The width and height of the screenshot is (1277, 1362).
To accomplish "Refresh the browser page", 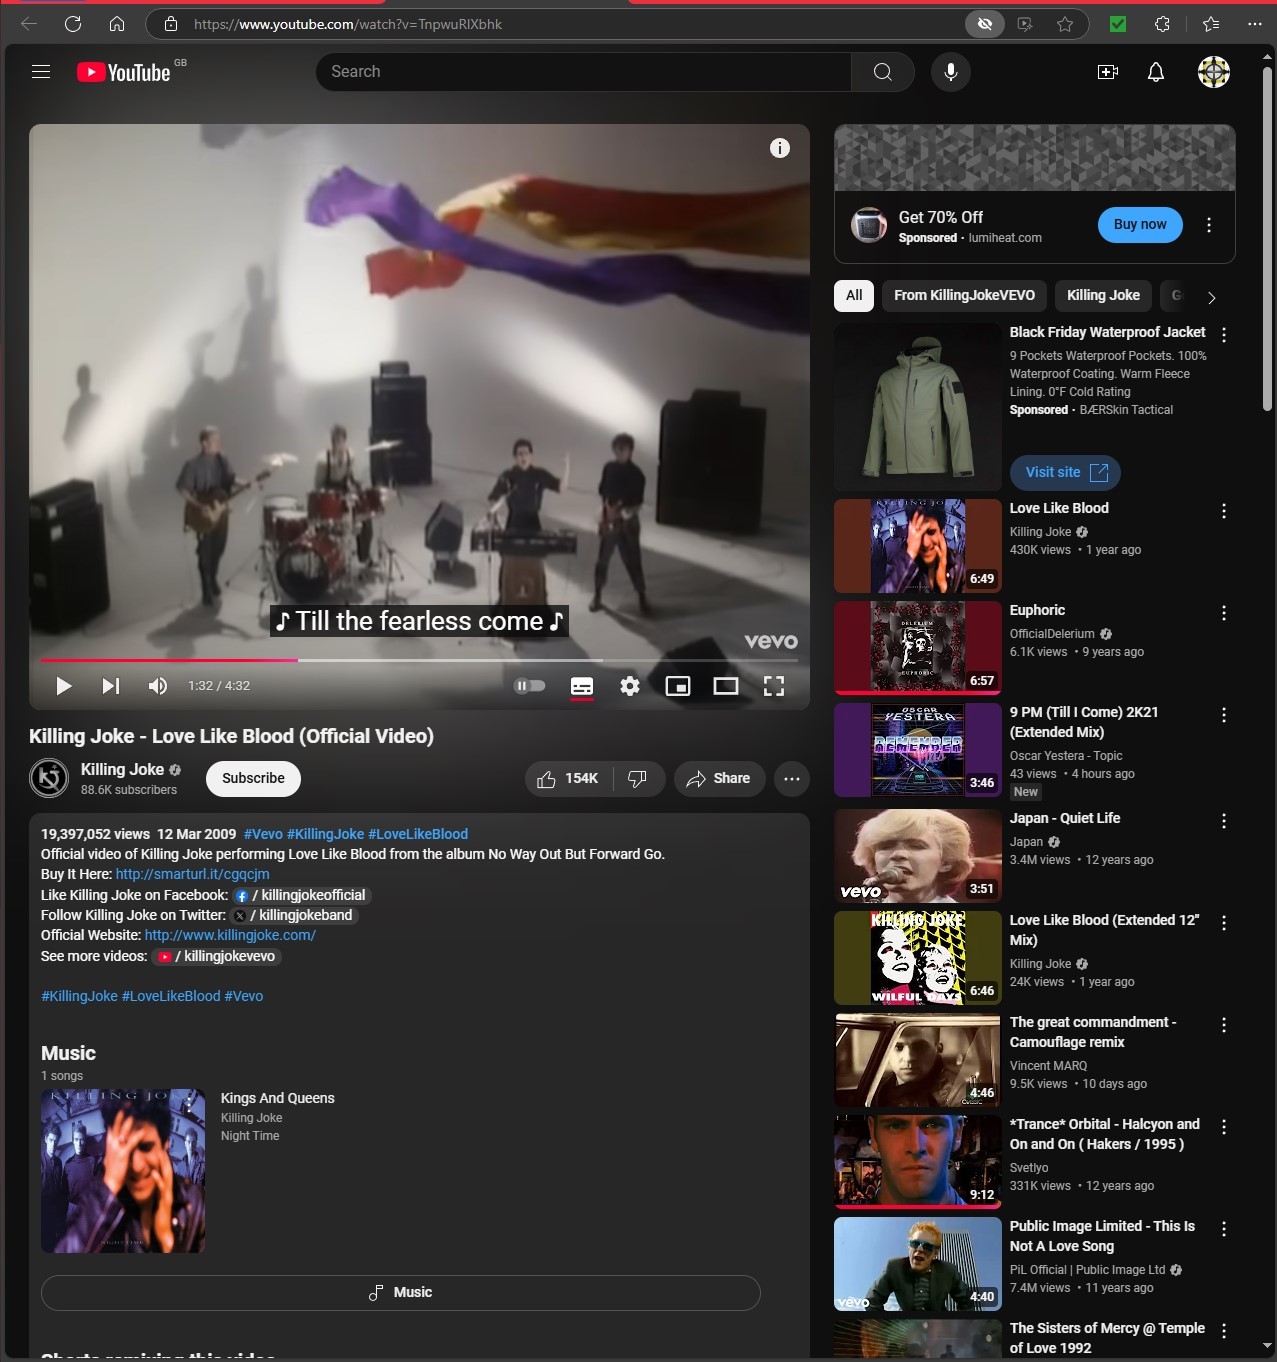I will click(x=73, y=24).
